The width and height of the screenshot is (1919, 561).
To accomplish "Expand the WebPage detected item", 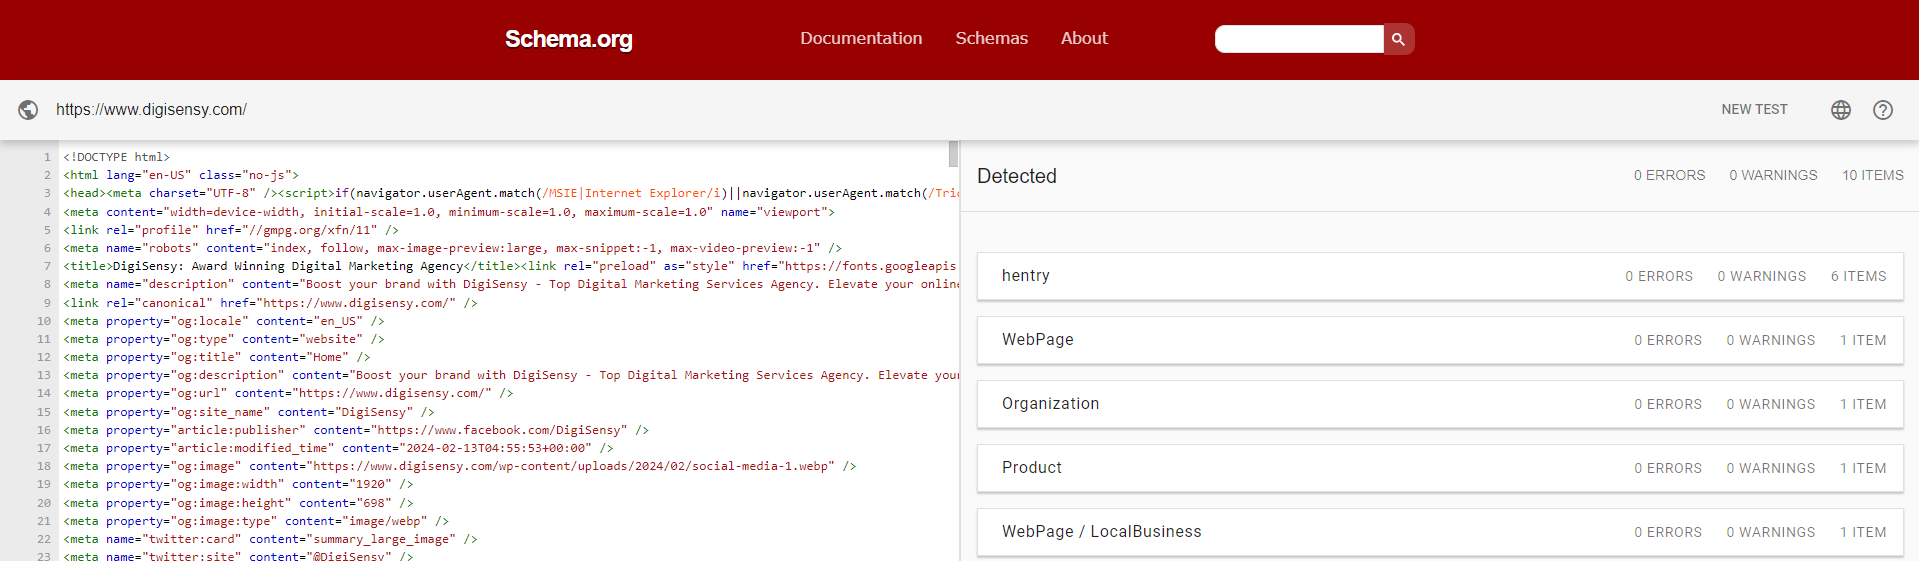I will [x=1440, y=340].
